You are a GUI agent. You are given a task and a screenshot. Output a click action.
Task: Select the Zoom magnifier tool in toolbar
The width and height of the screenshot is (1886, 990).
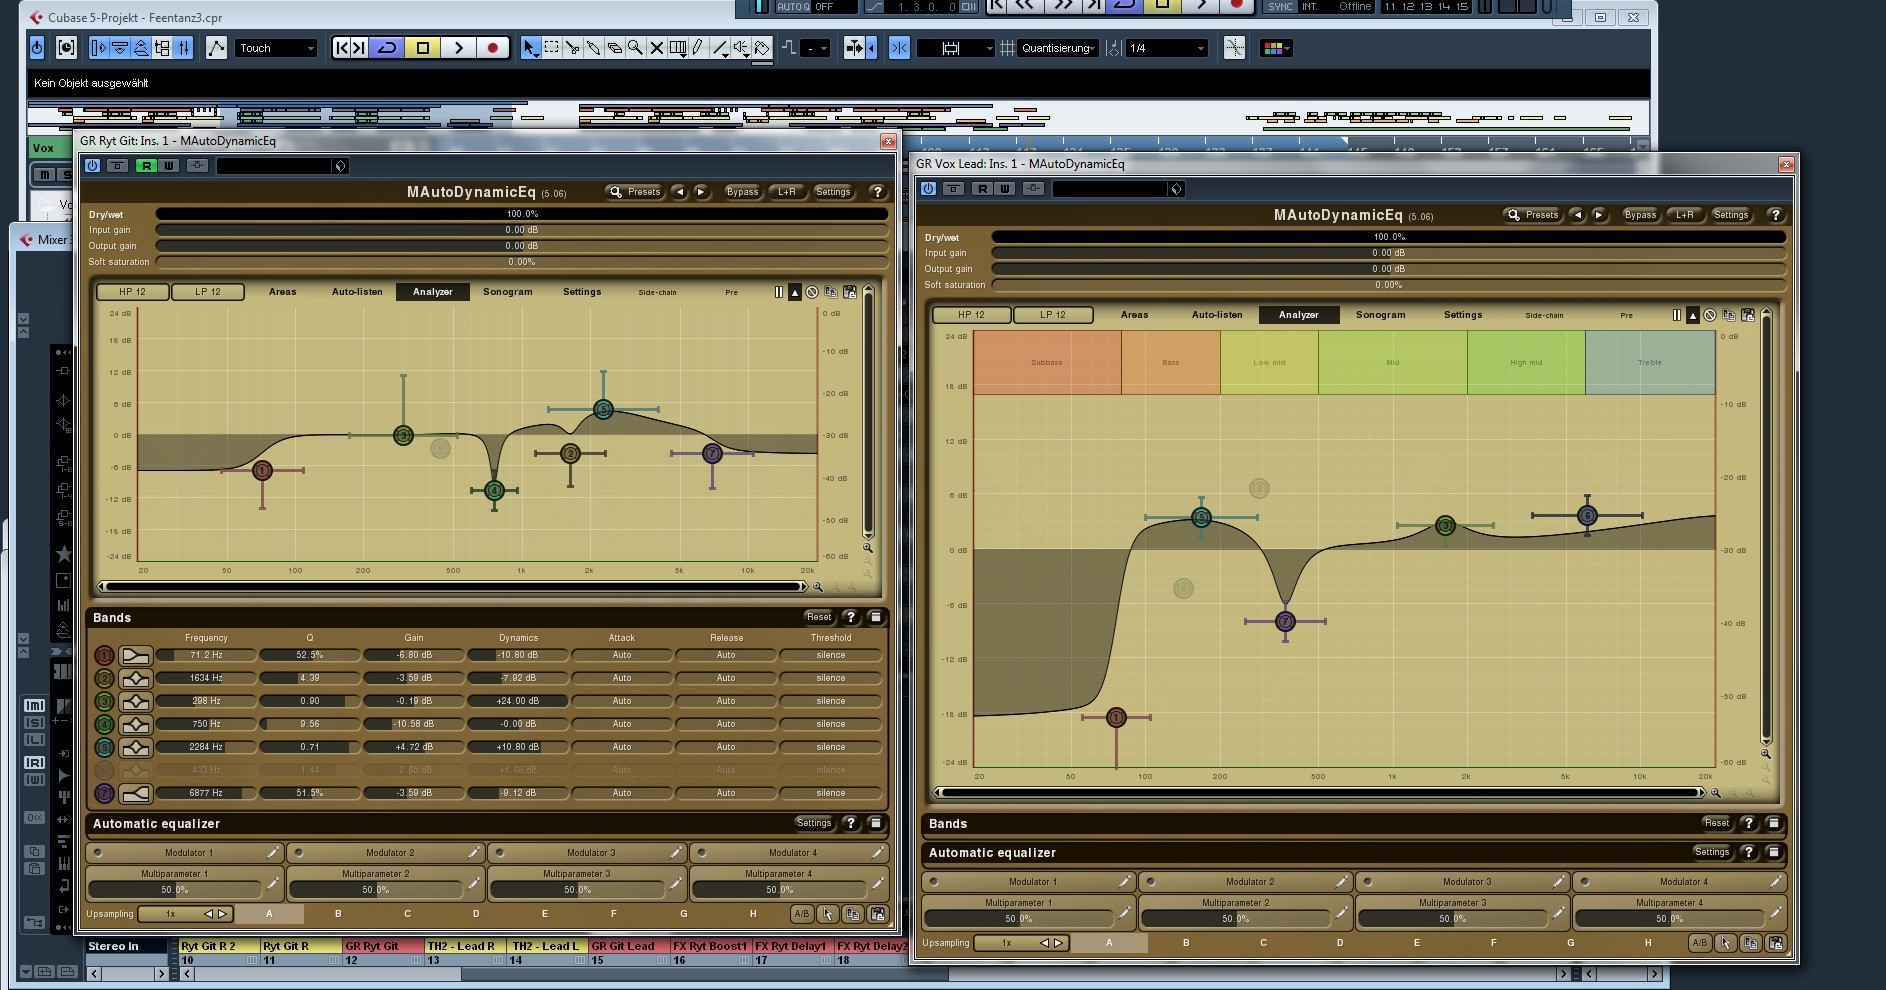[635, 47]
